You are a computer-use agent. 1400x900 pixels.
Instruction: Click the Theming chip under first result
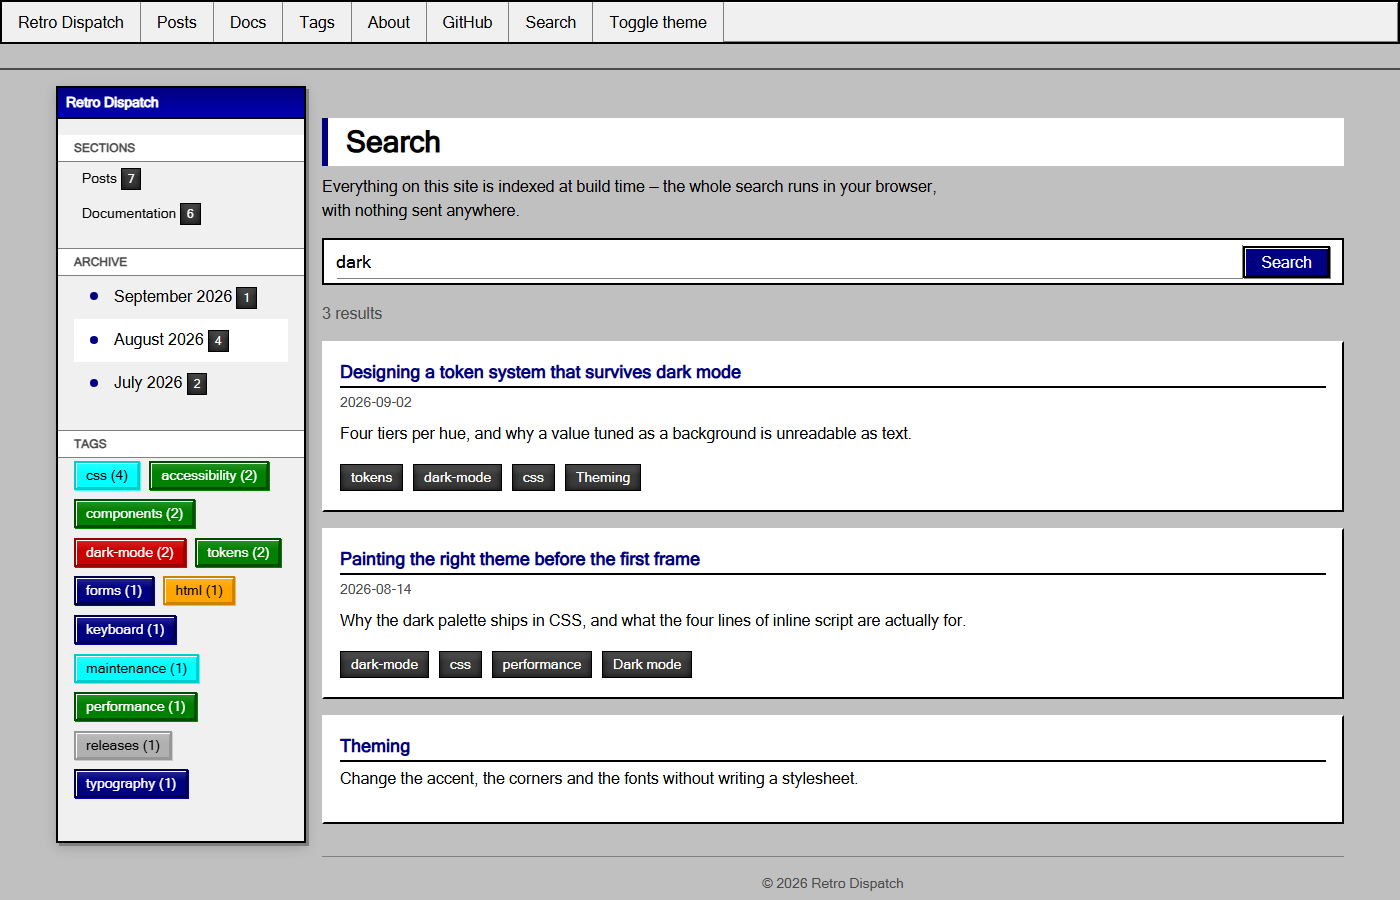point(603,477)
